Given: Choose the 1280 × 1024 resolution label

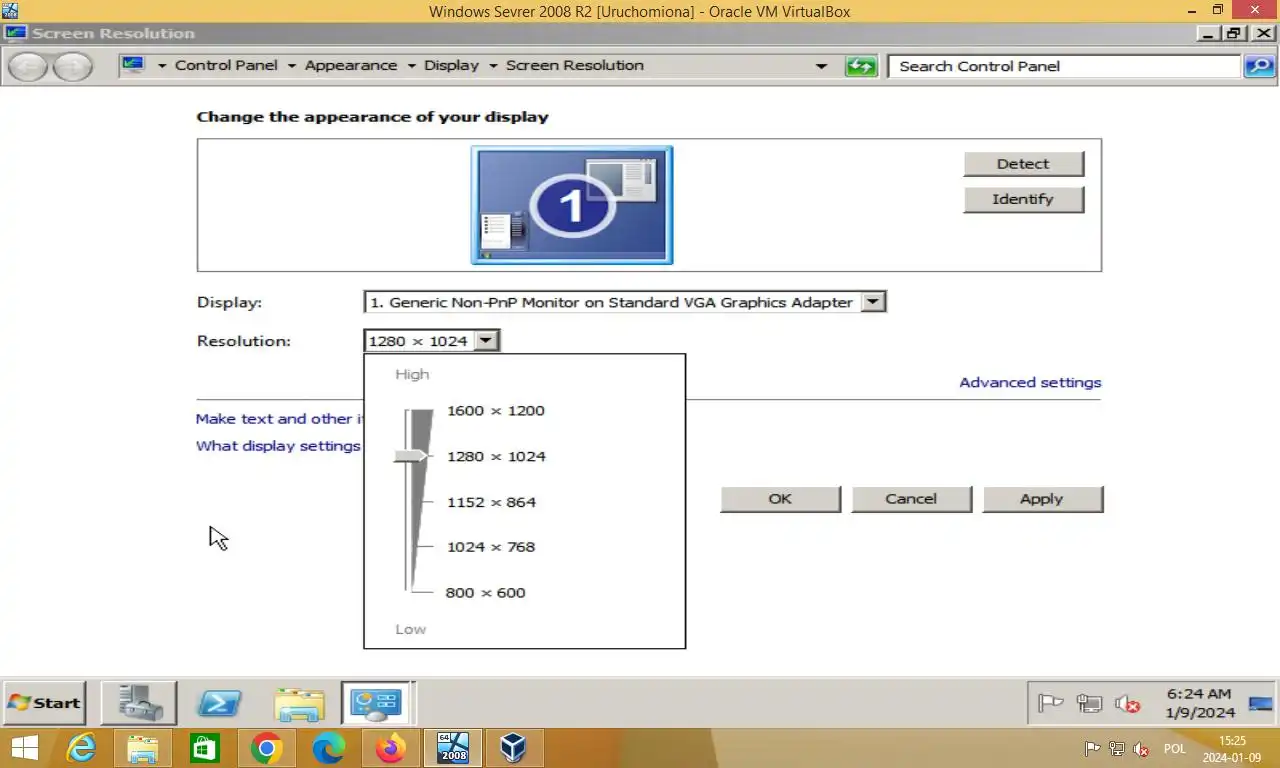Looking at the screenshot, I should [496, 456].
